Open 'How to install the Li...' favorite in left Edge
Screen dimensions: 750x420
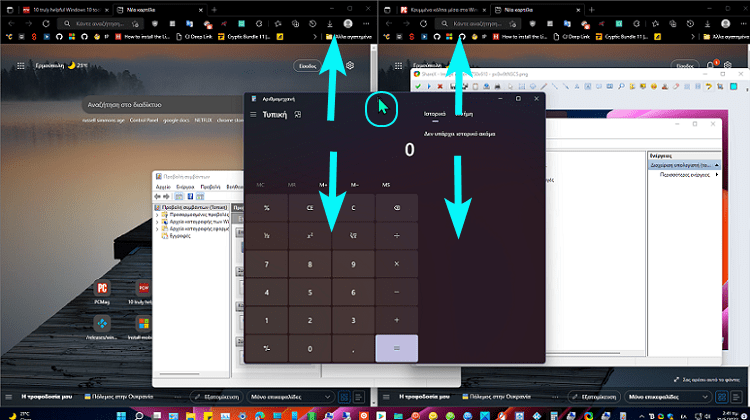point(143,37)
